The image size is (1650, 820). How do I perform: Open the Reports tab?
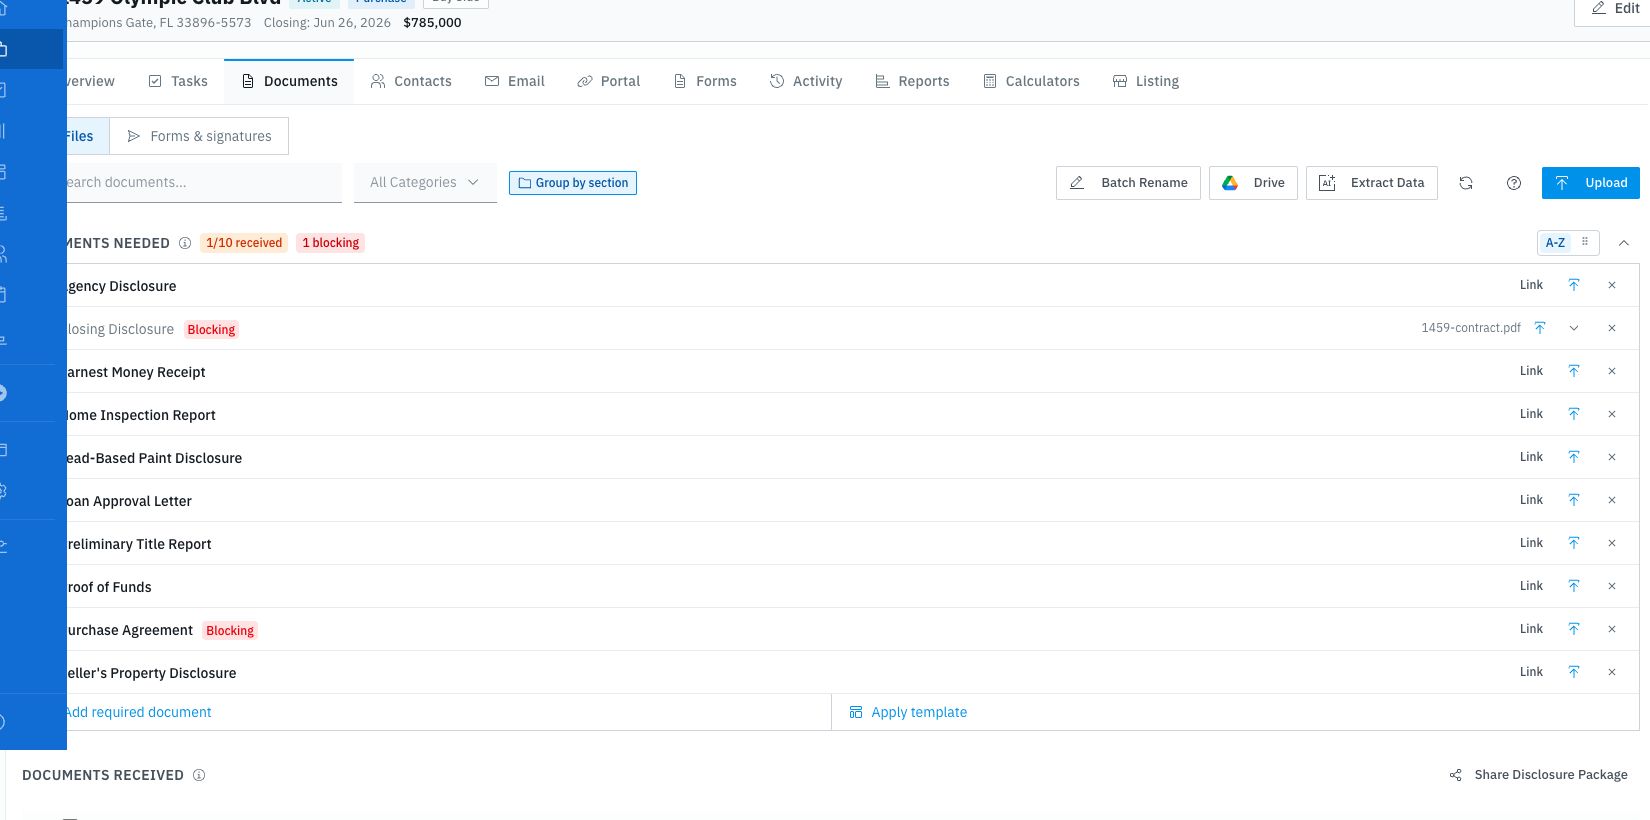912,81
